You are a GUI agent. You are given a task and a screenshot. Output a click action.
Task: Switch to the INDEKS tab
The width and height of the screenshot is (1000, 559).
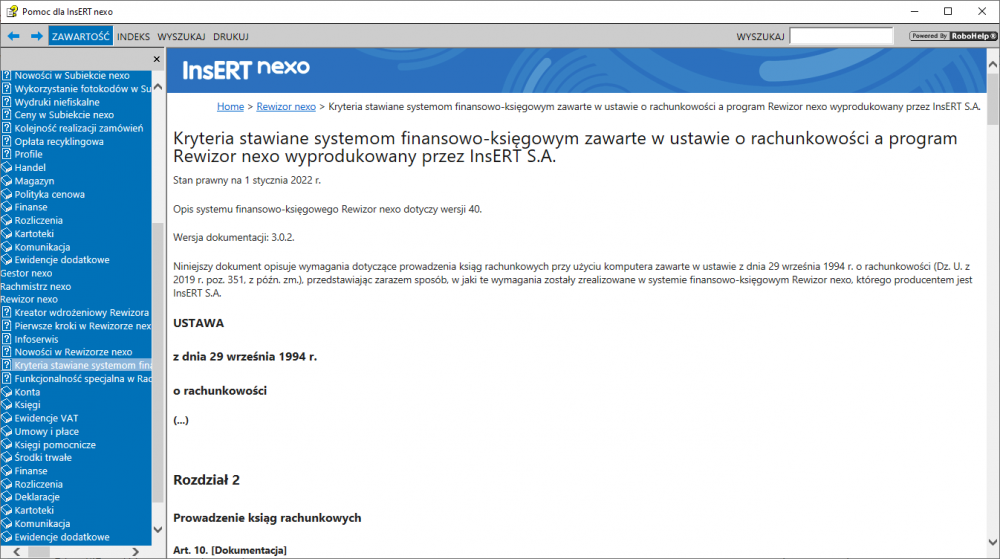(x=133, y=36)
